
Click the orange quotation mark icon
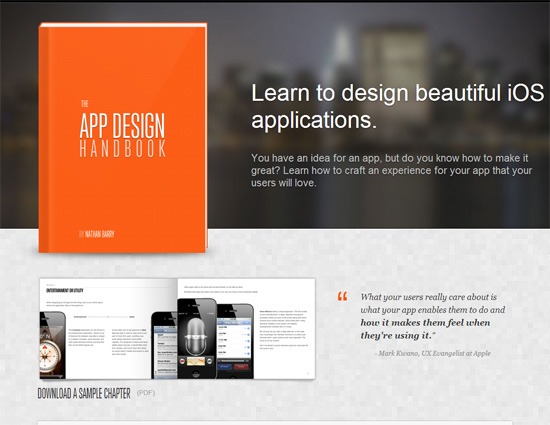tap(342, 296)
